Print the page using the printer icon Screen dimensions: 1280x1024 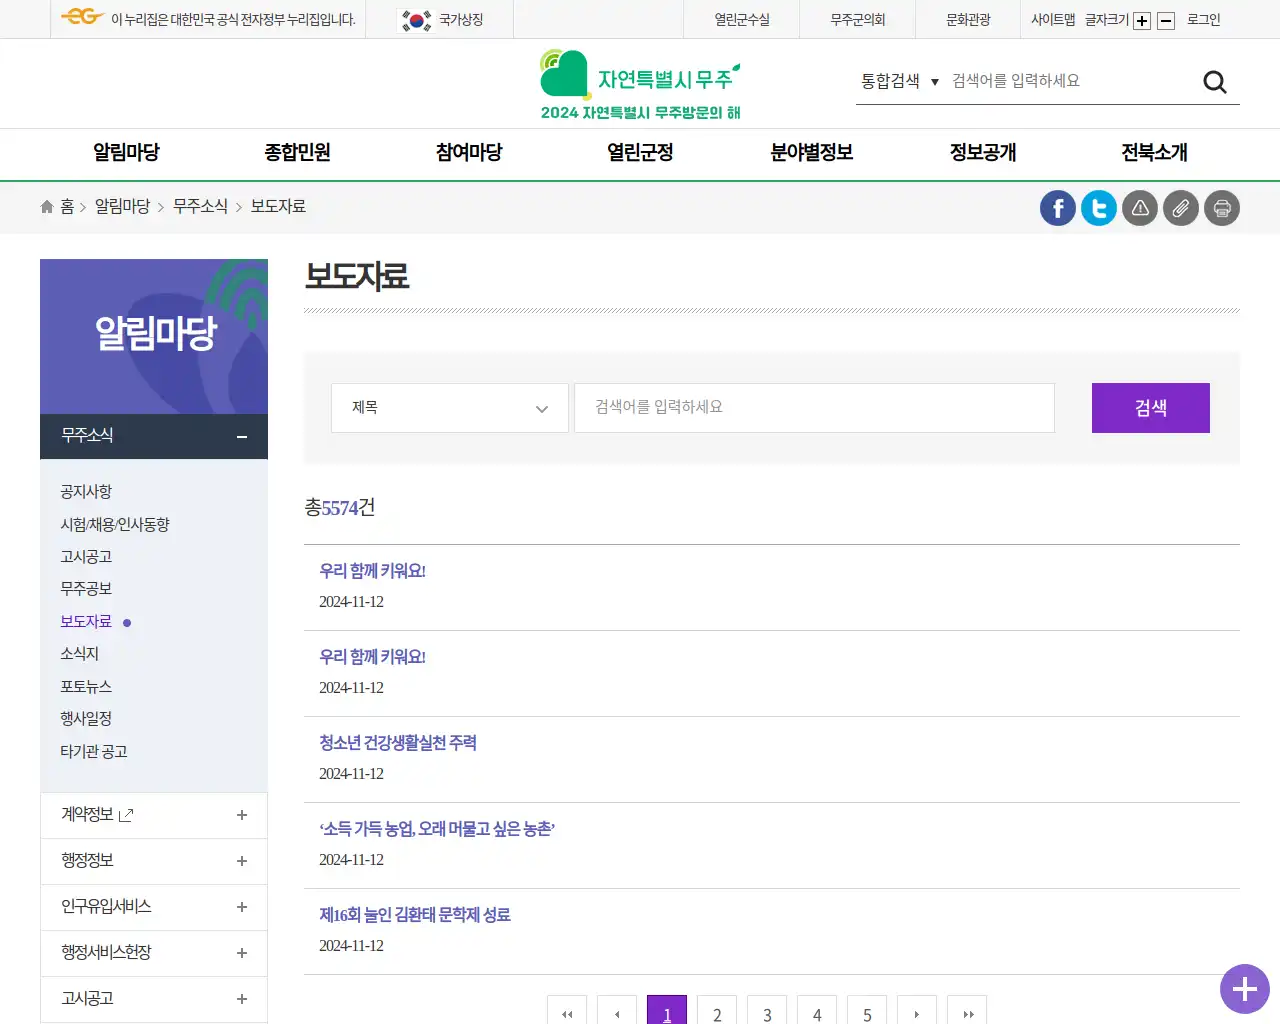click(x=1221, y=208)
